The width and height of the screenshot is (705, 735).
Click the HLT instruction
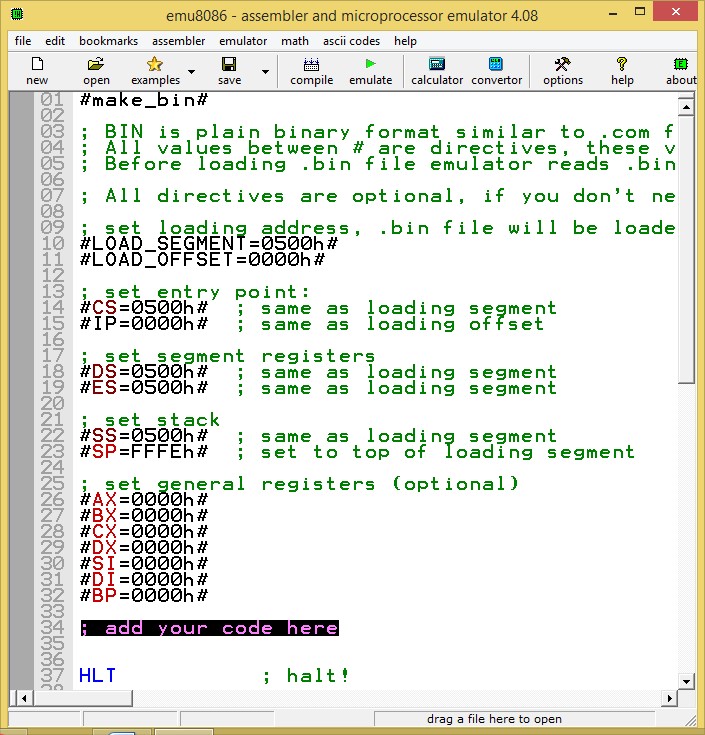pos(97,675)
